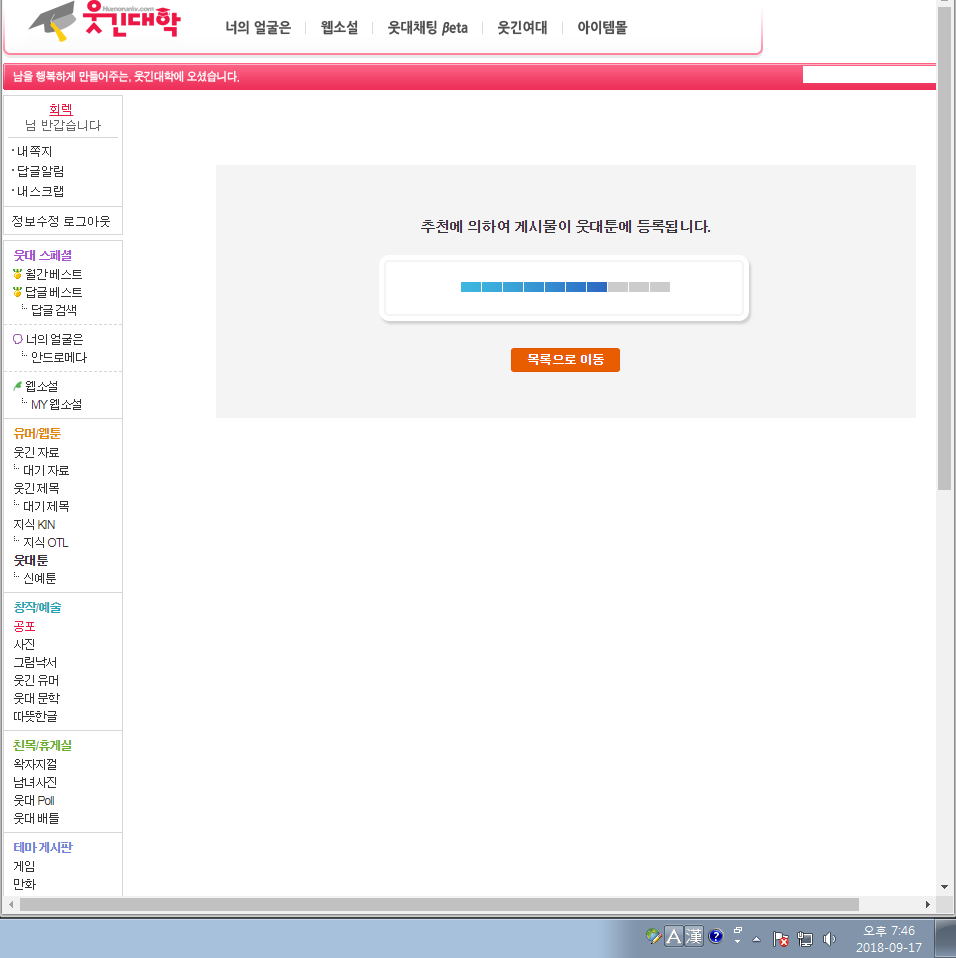Open 웃대채팅 βeta in top menu

pyautogui.click(x=428, y=27)
